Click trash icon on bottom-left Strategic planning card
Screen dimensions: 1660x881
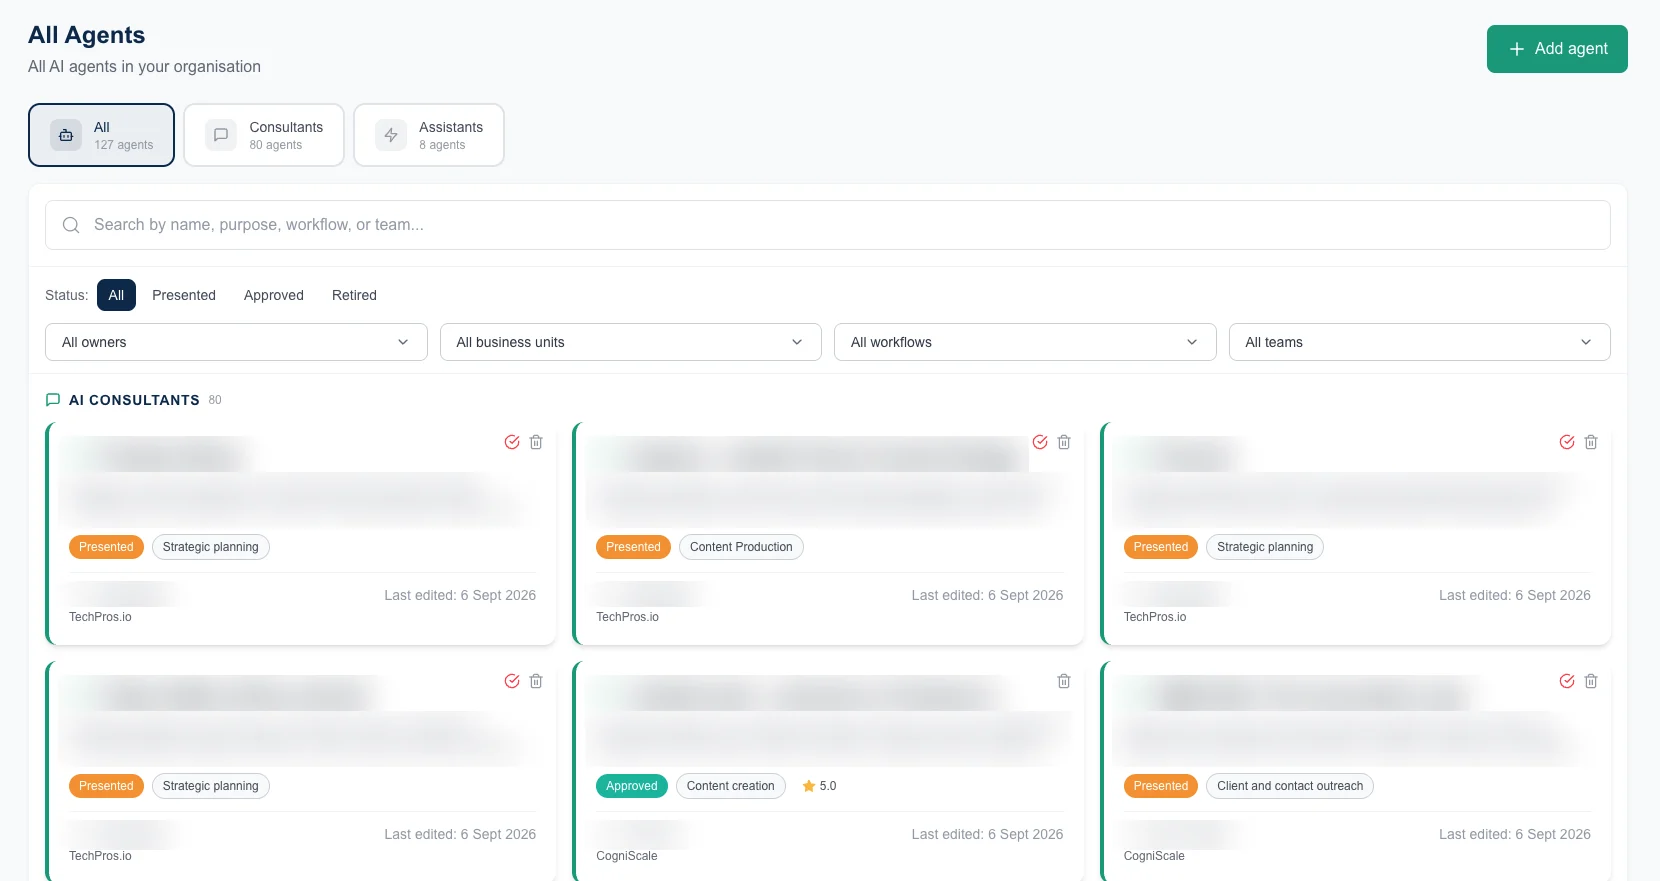pos(536,681)
